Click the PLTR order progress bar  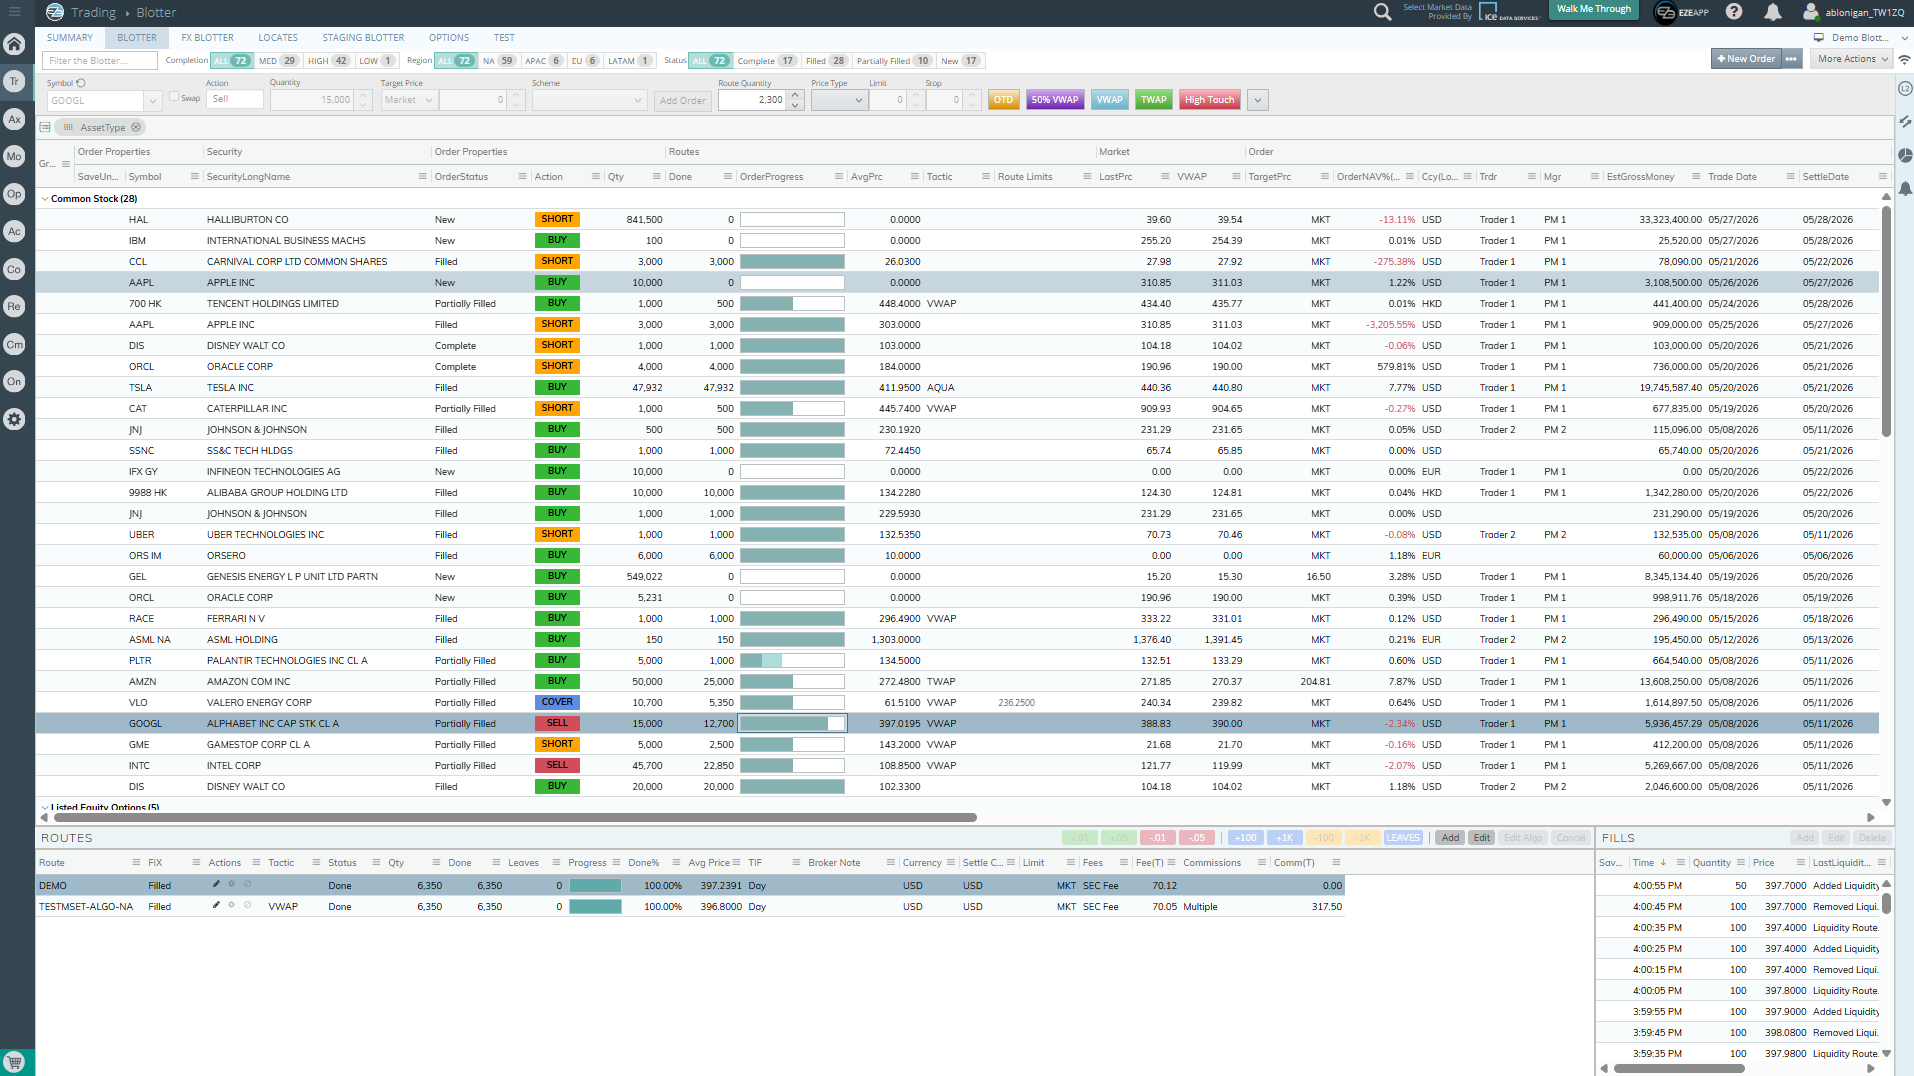[792, 661]
